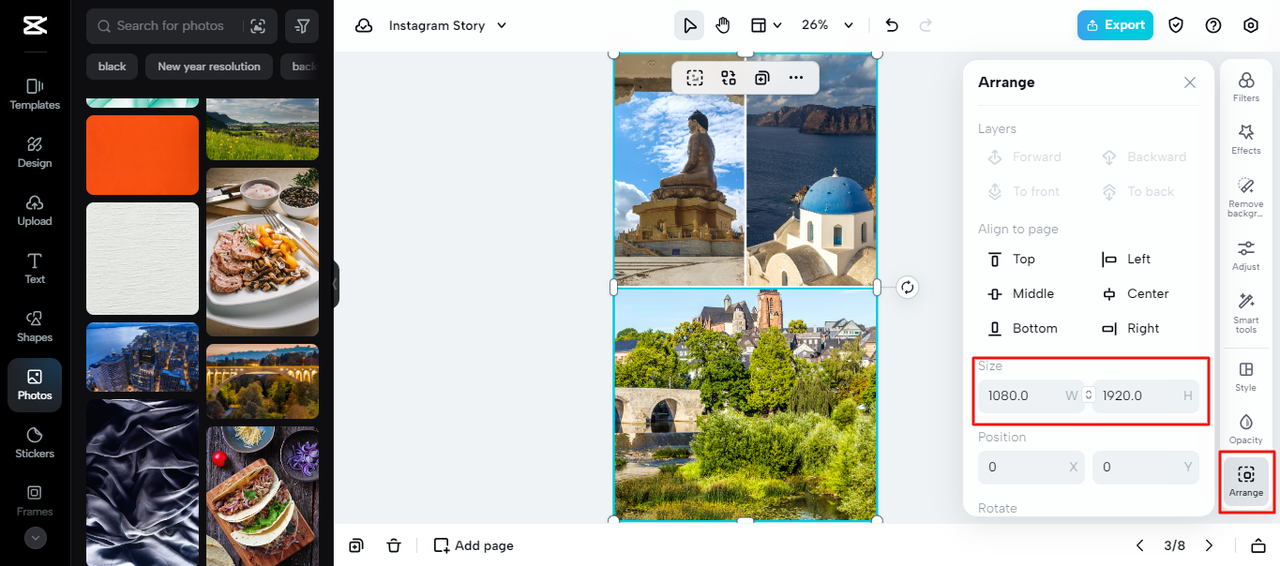Open the Shapes sidebar panel

tap(35, 326)
